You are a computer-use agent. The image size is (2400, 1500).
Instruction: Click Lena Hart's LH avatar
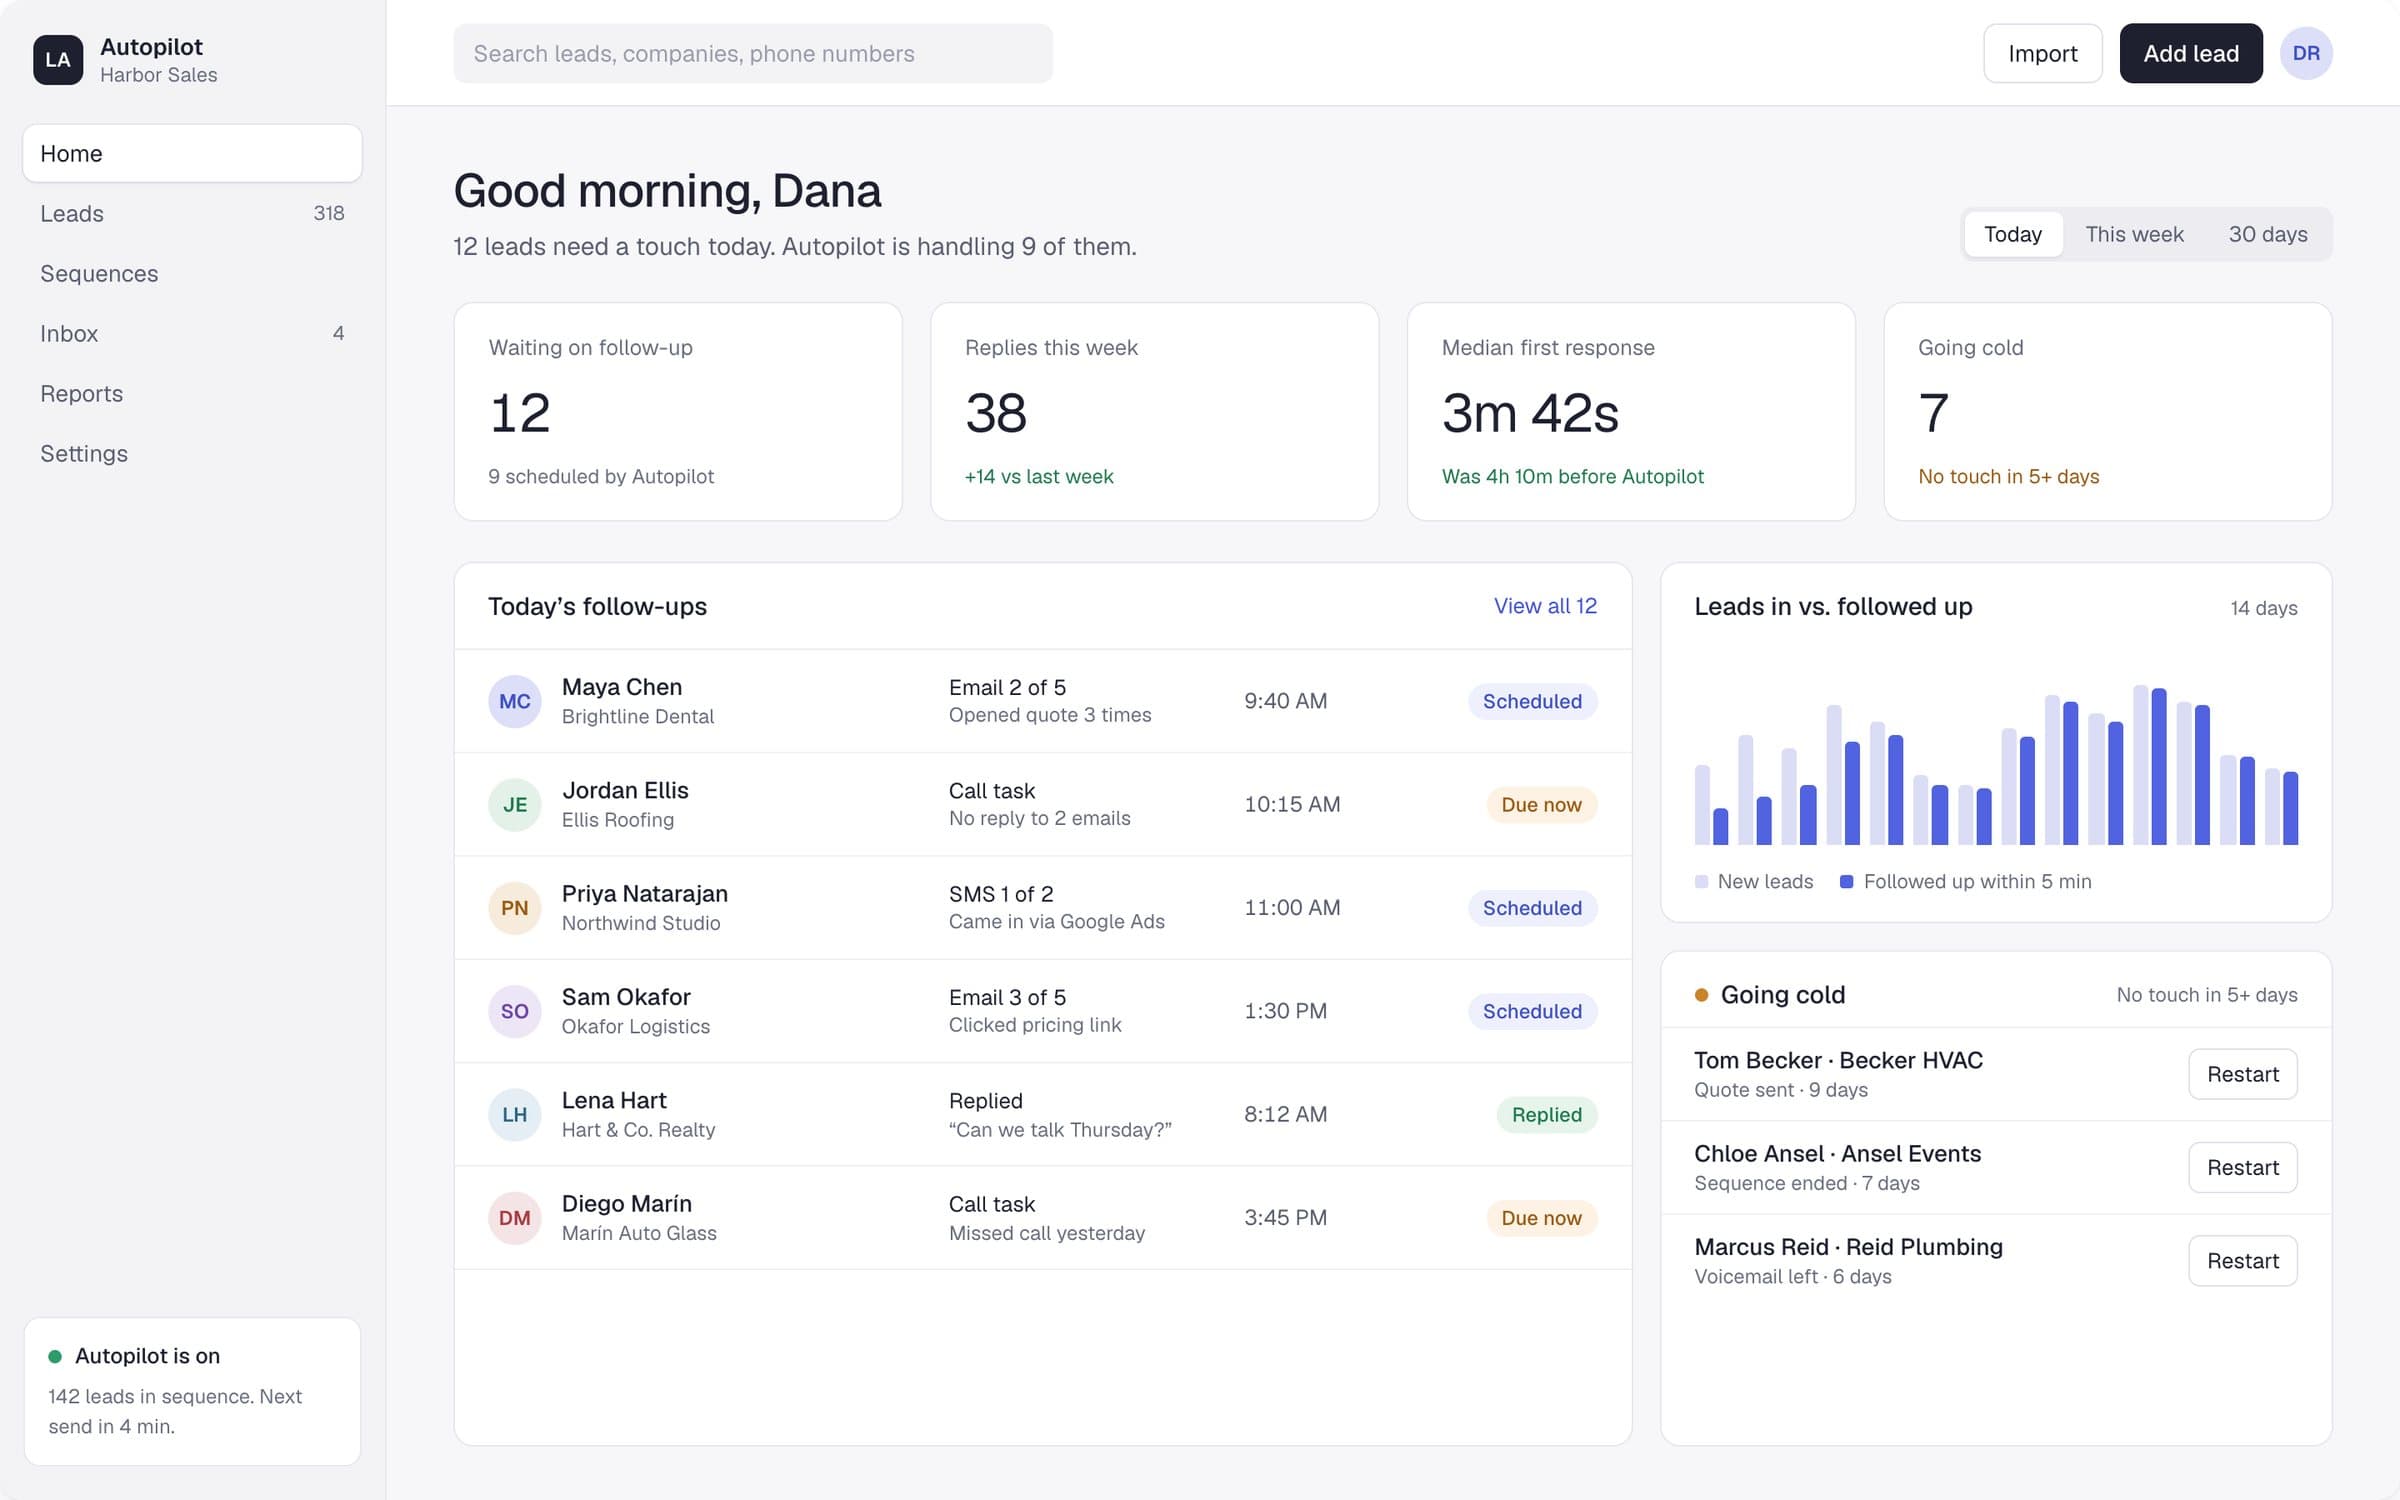514,1114
